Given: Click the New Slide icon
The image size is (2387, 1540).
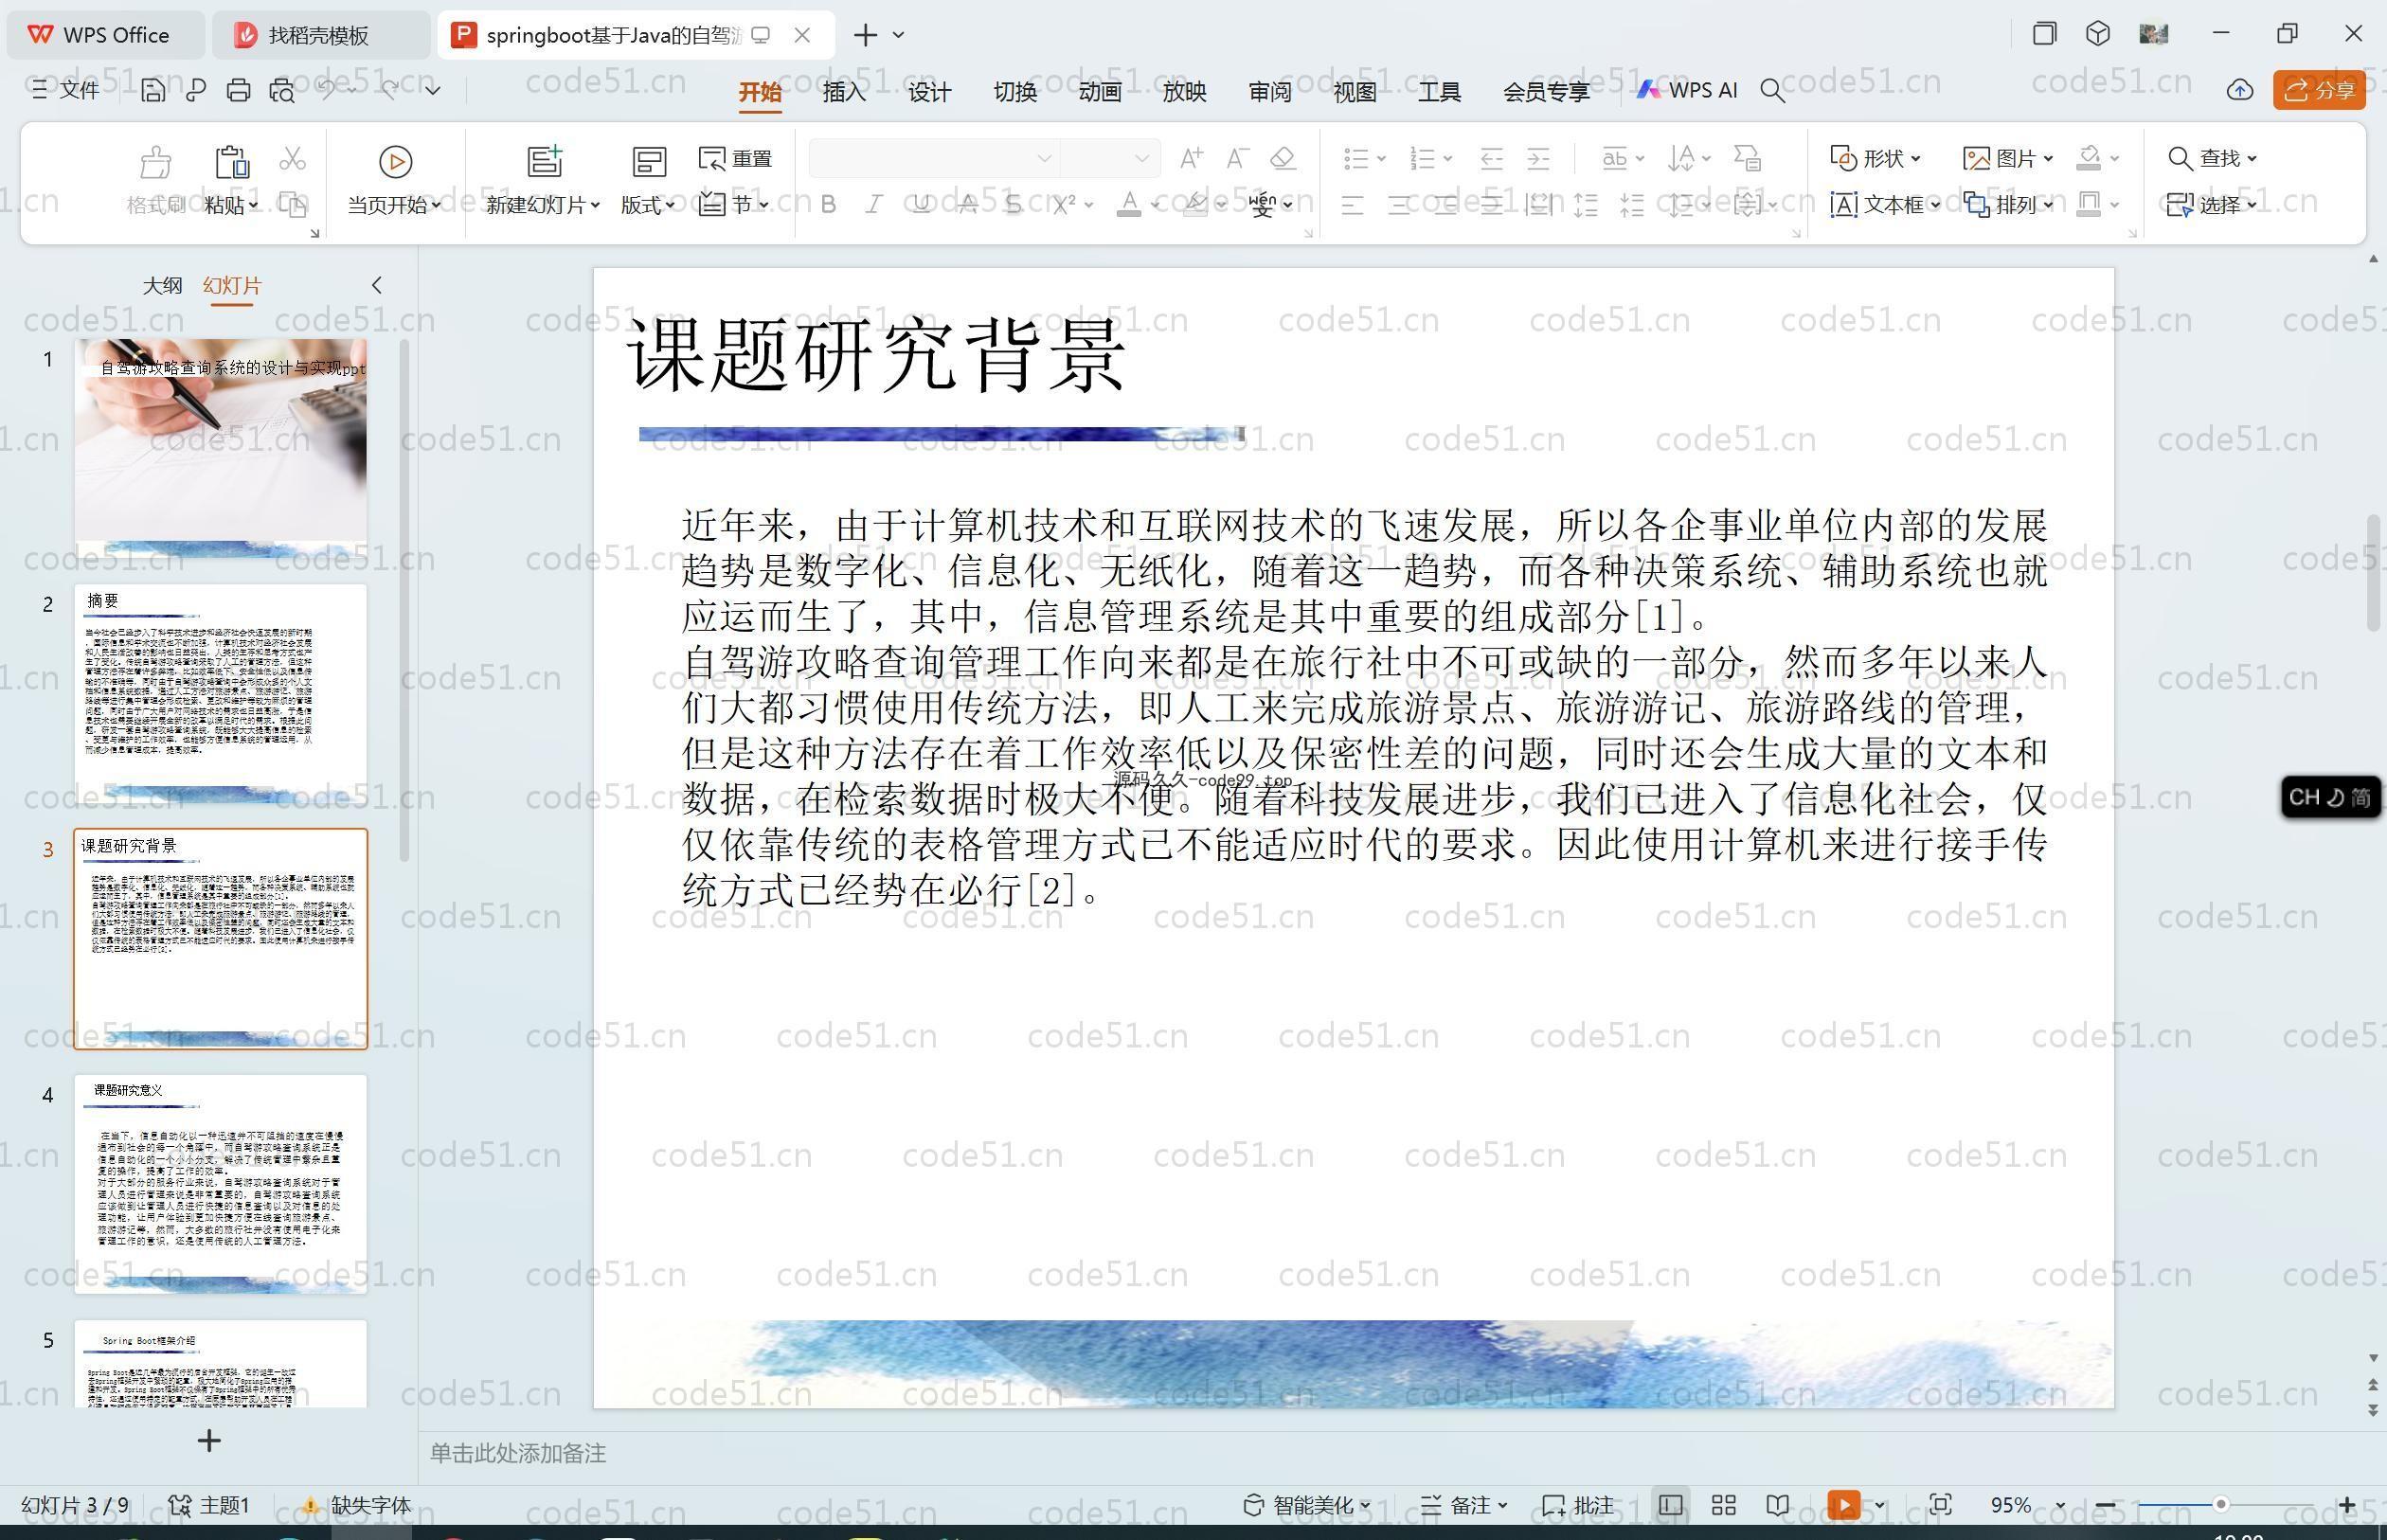Looking at the screenshot, I should click(545, 161).
